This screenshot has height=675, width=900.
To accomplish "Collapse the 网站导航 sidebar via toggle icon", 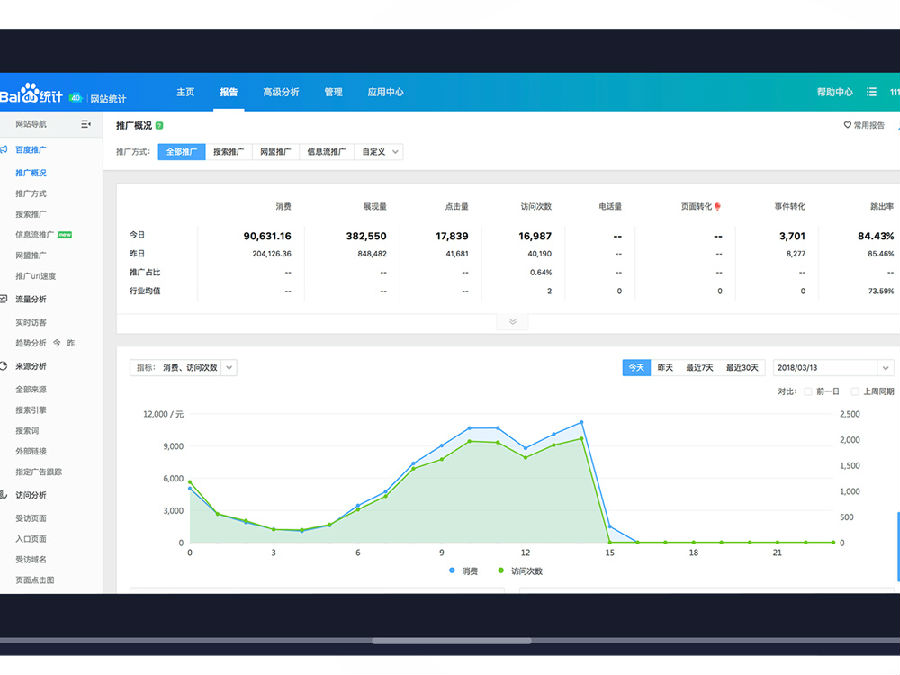I will point(86,125).
